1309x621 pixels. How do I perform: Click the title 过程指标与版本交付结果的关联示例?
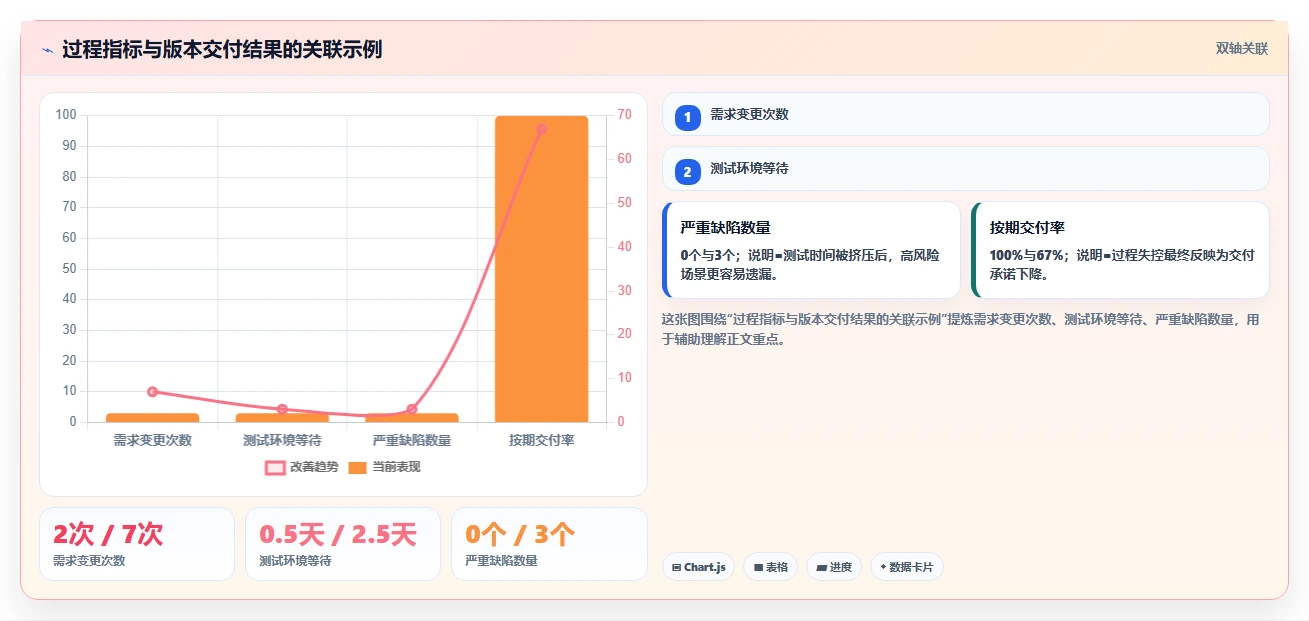(x=222, y=49)
